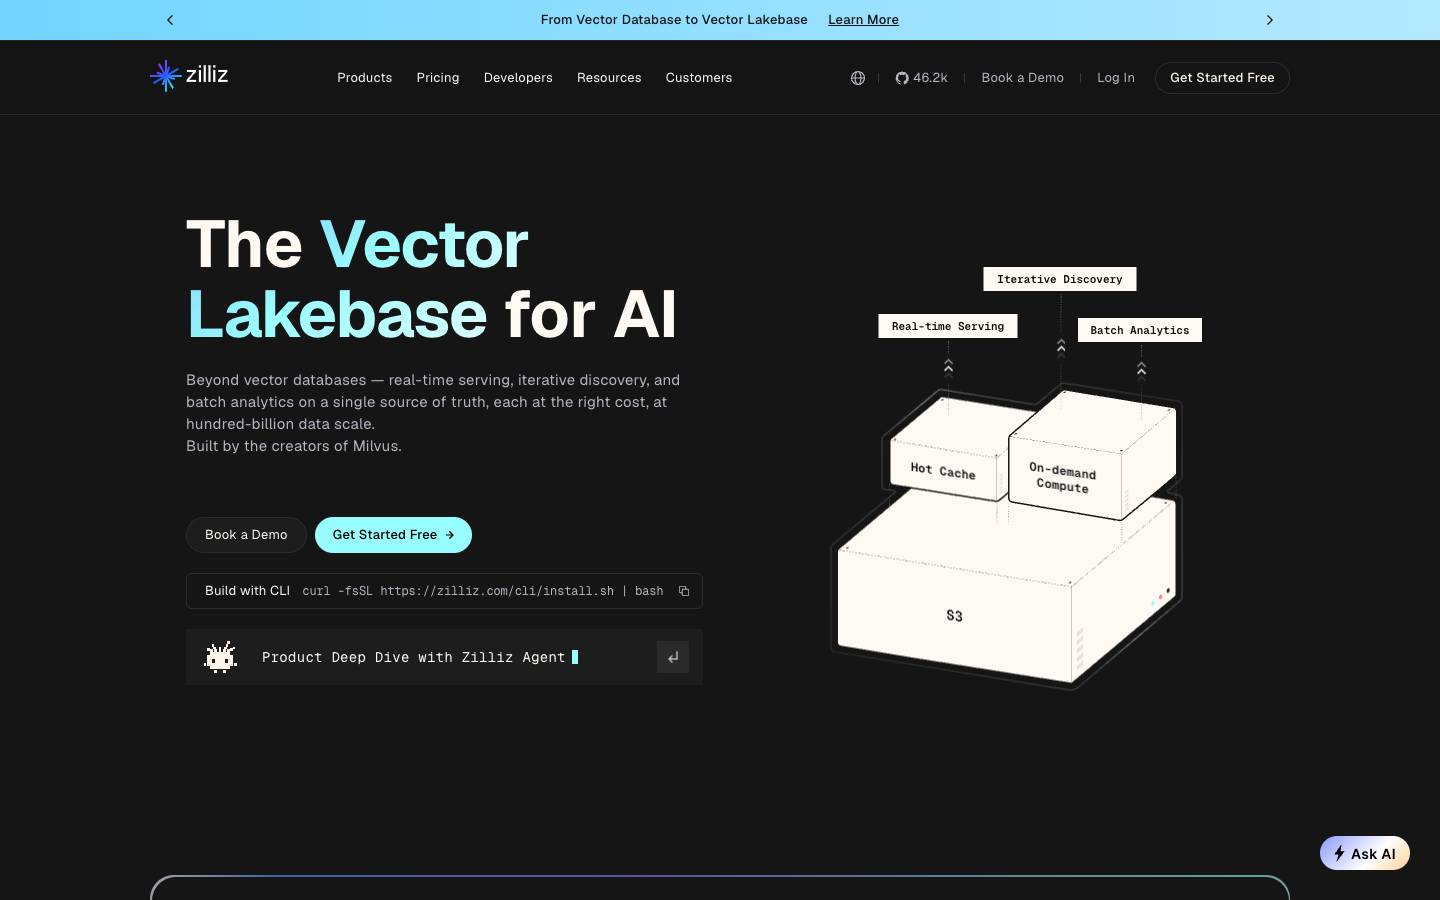Open the Developers menu
The width and height of the screenshot is (1440, 900).
pos(518,78)
